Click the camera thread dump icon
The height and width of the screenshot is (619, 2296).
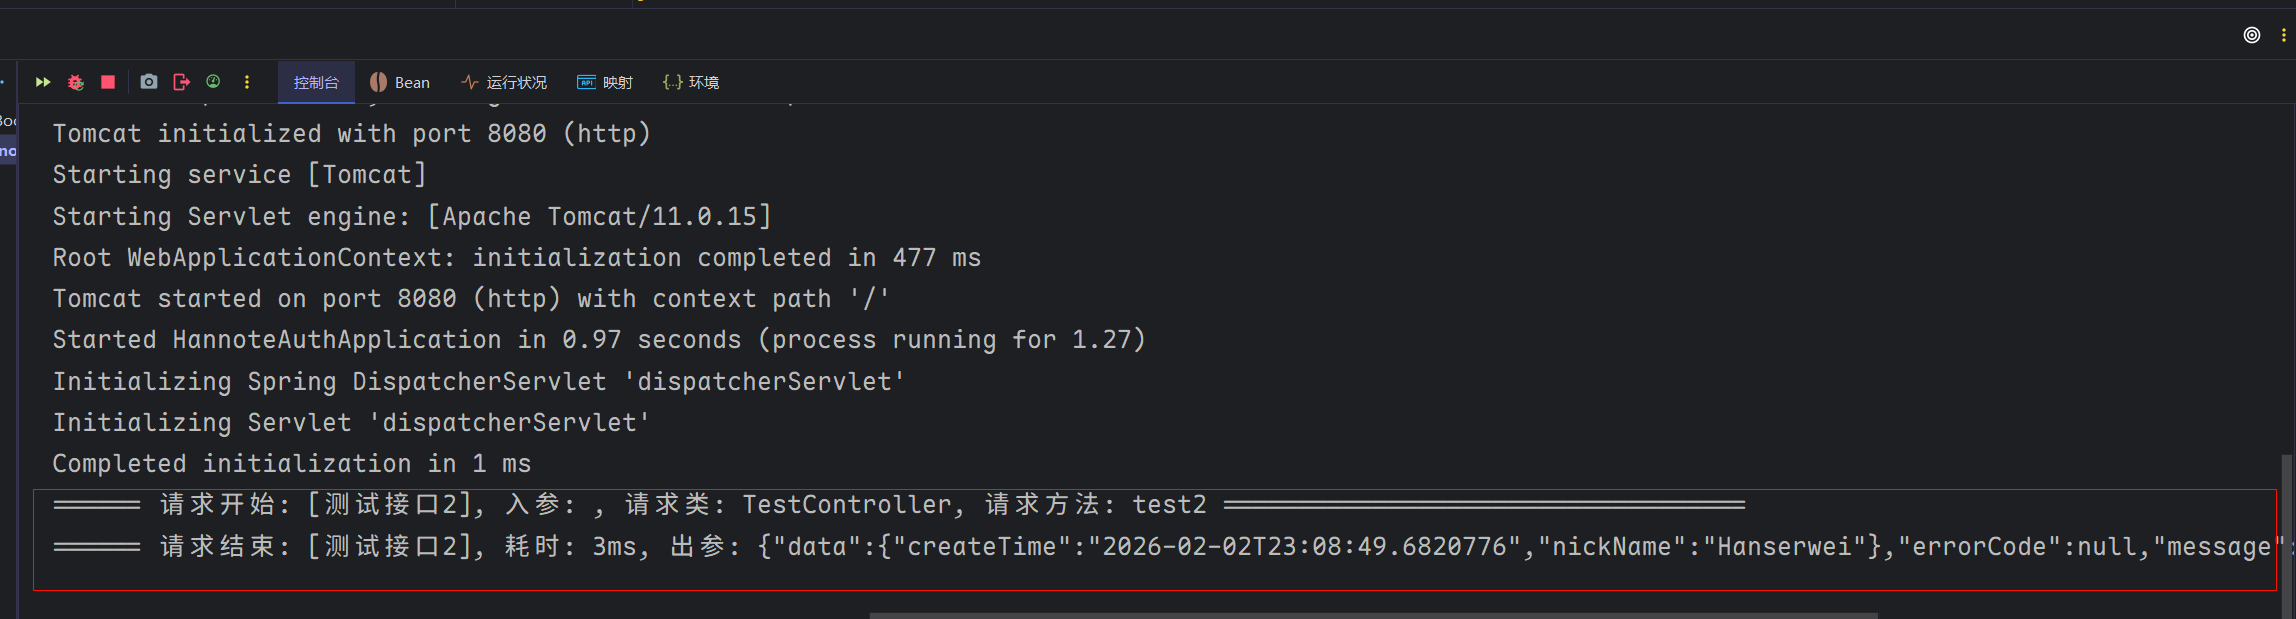pyautogui.click(x=149, y=82)
